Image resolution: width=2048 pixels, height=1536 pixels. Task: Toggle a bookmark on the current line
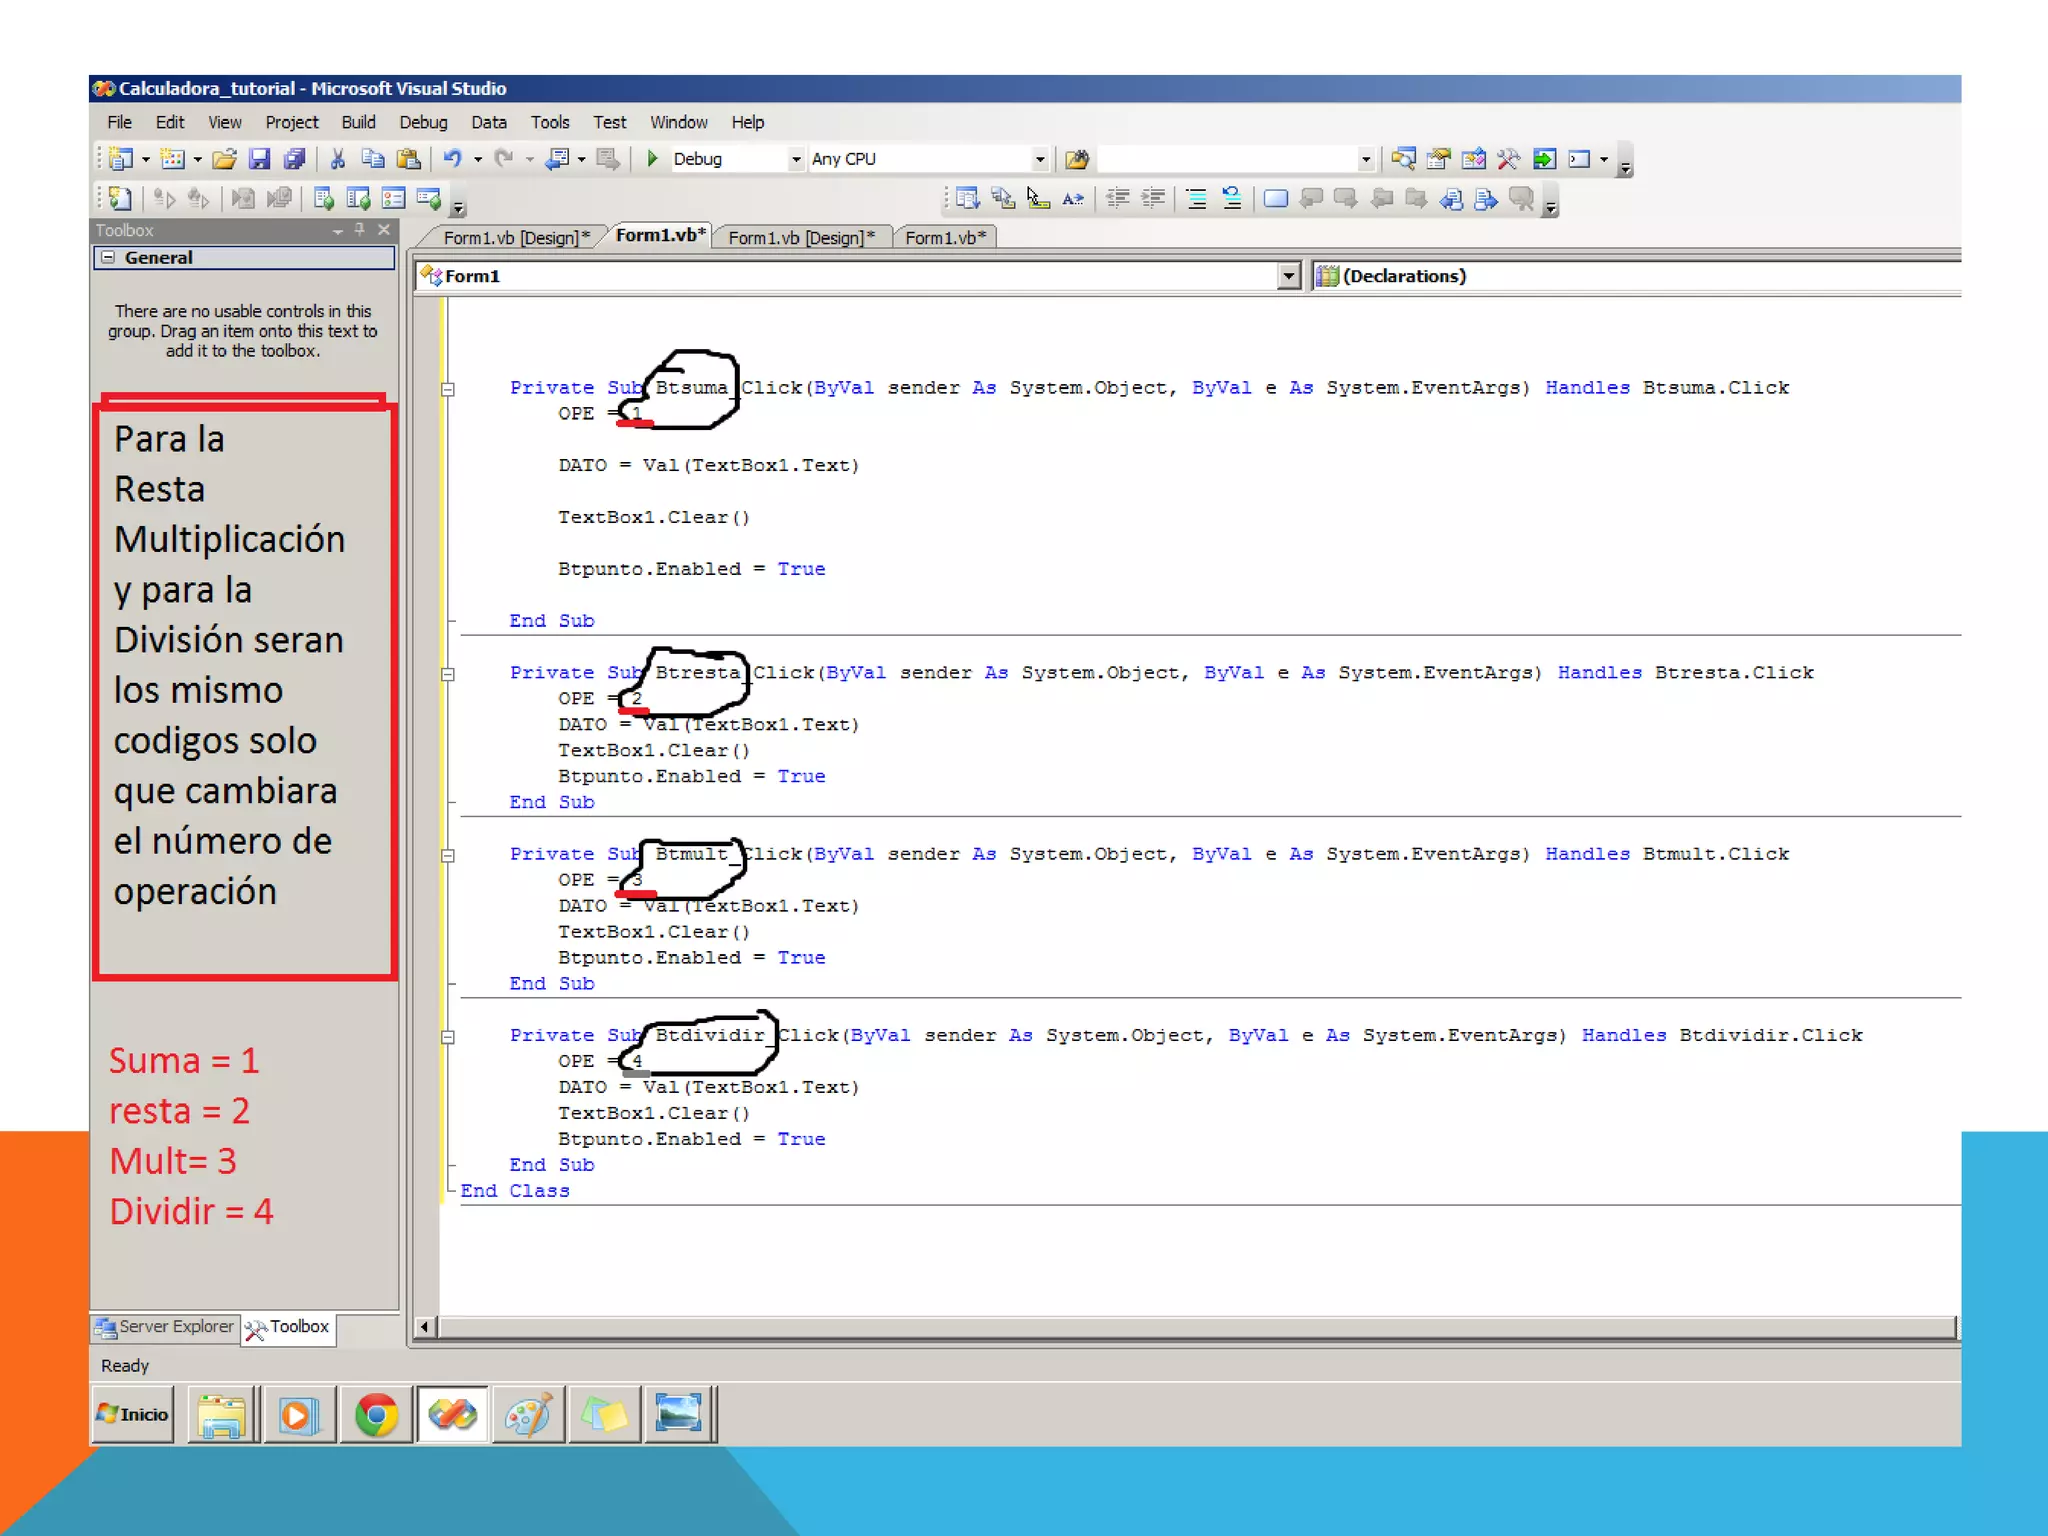pos(1276,198)
